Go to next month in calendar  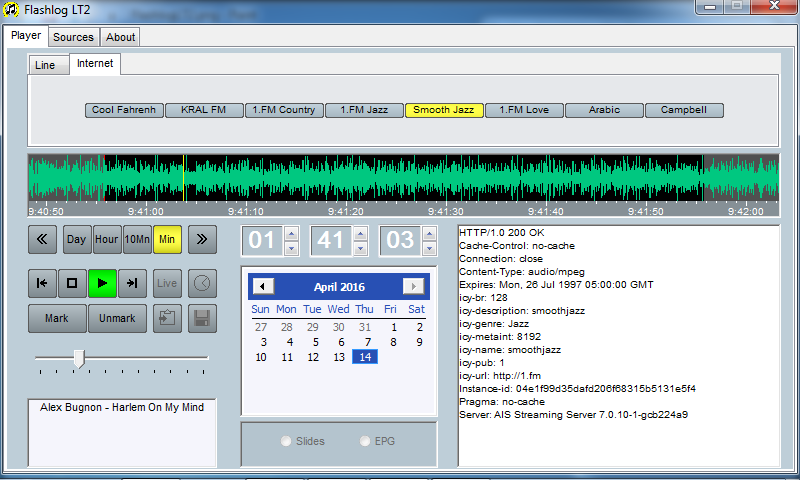click(414, 286)
